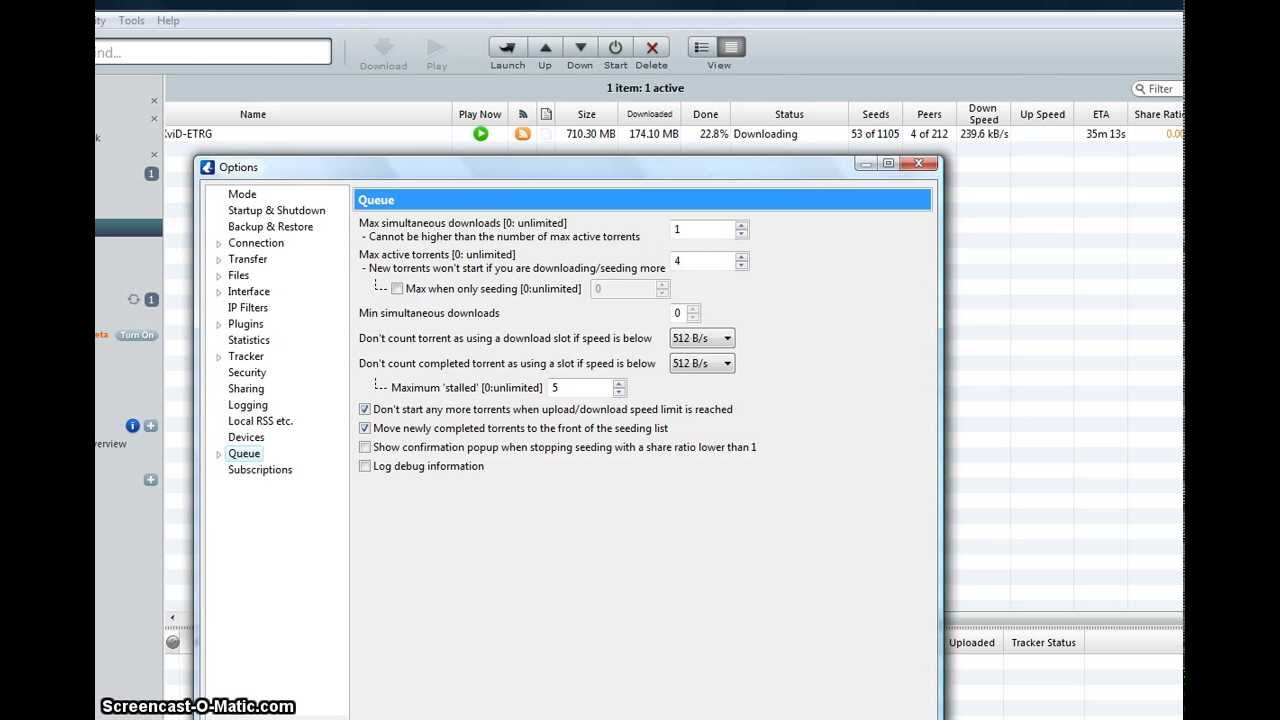Uncheck Don't start any more torrents option

click(x=365, y=409)
